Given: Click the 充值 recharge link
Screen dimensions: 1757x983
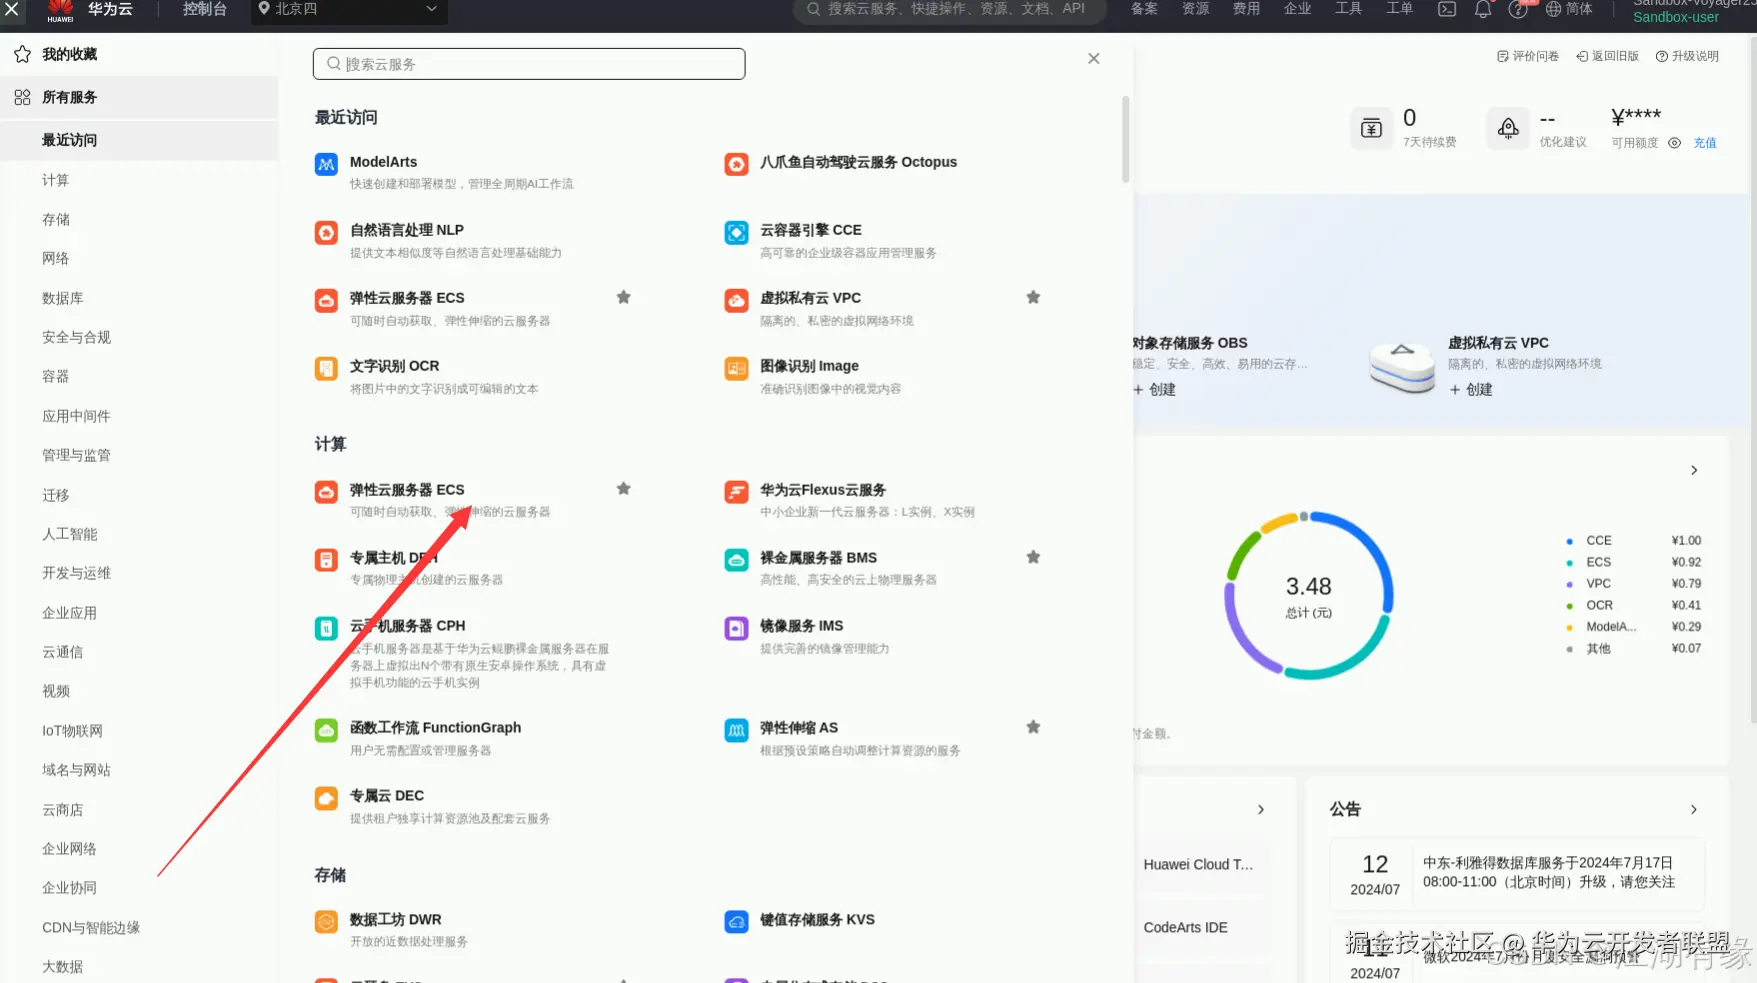Looking at the screenshot, I should (x=1705, y=143).
